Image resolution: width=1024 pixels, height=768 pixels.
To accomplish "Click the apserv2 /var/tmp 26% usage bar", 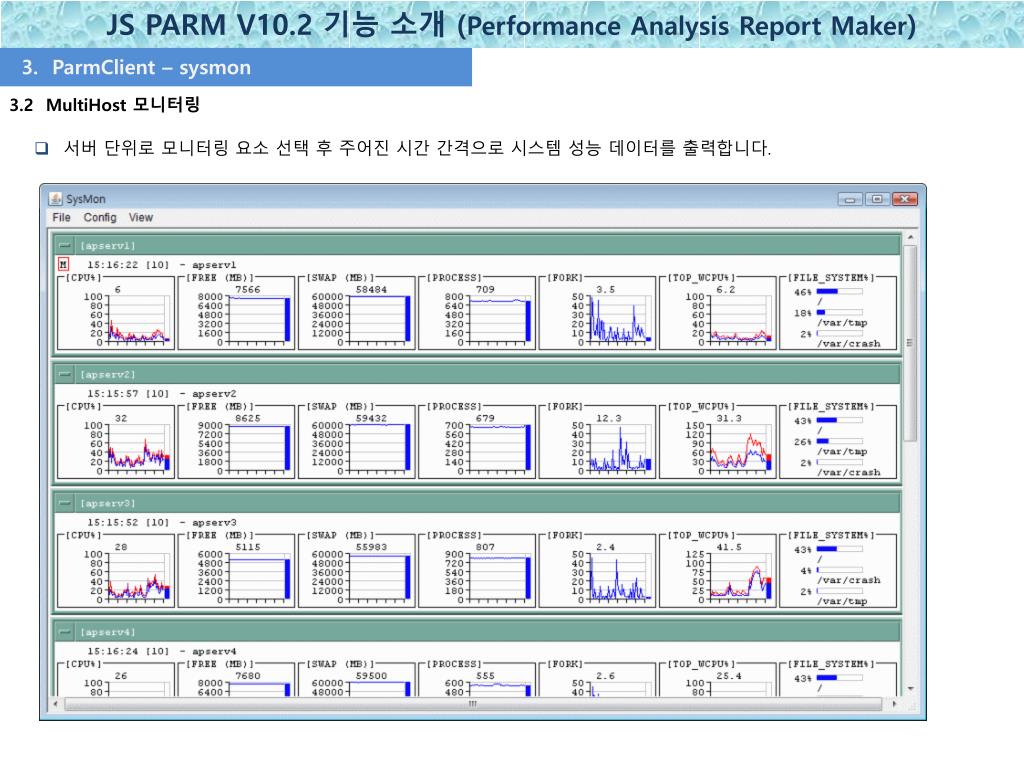I will coord(839,441).
